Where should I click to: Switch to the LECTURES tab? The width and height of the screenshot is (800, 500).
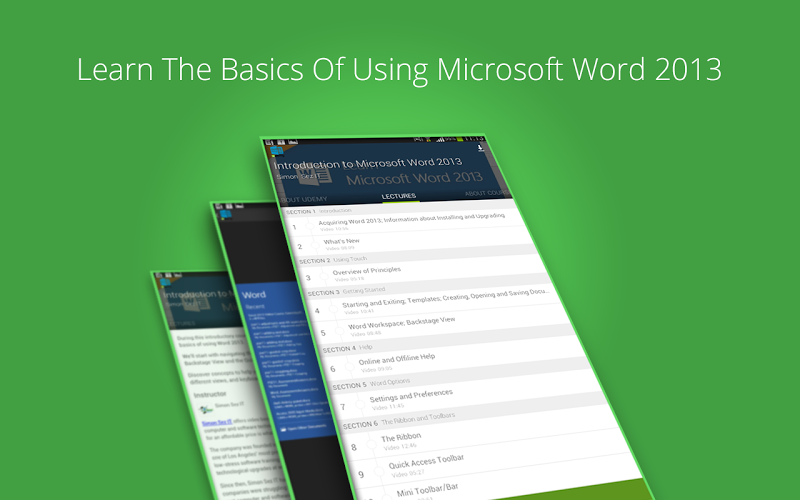tap(399, 196)
